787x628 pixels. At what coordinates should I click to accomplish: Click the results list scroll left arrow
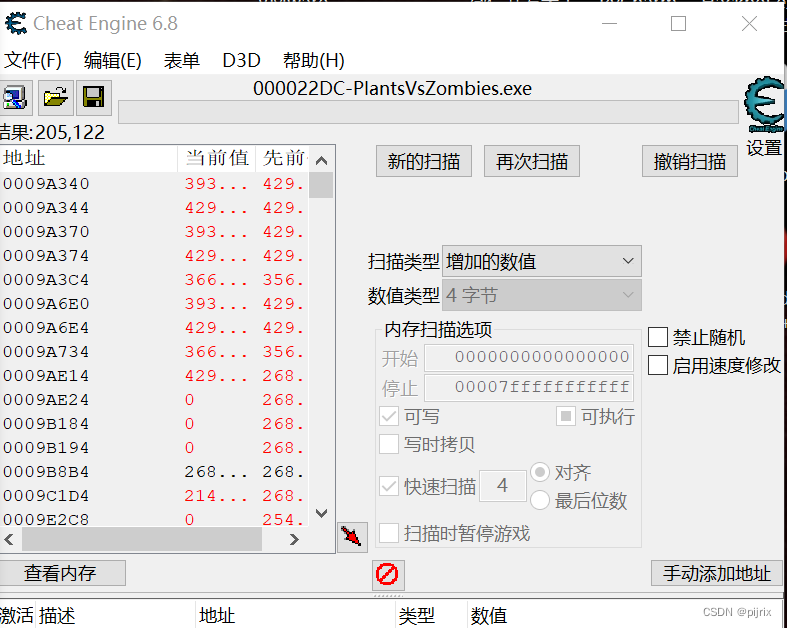(9, 540)
